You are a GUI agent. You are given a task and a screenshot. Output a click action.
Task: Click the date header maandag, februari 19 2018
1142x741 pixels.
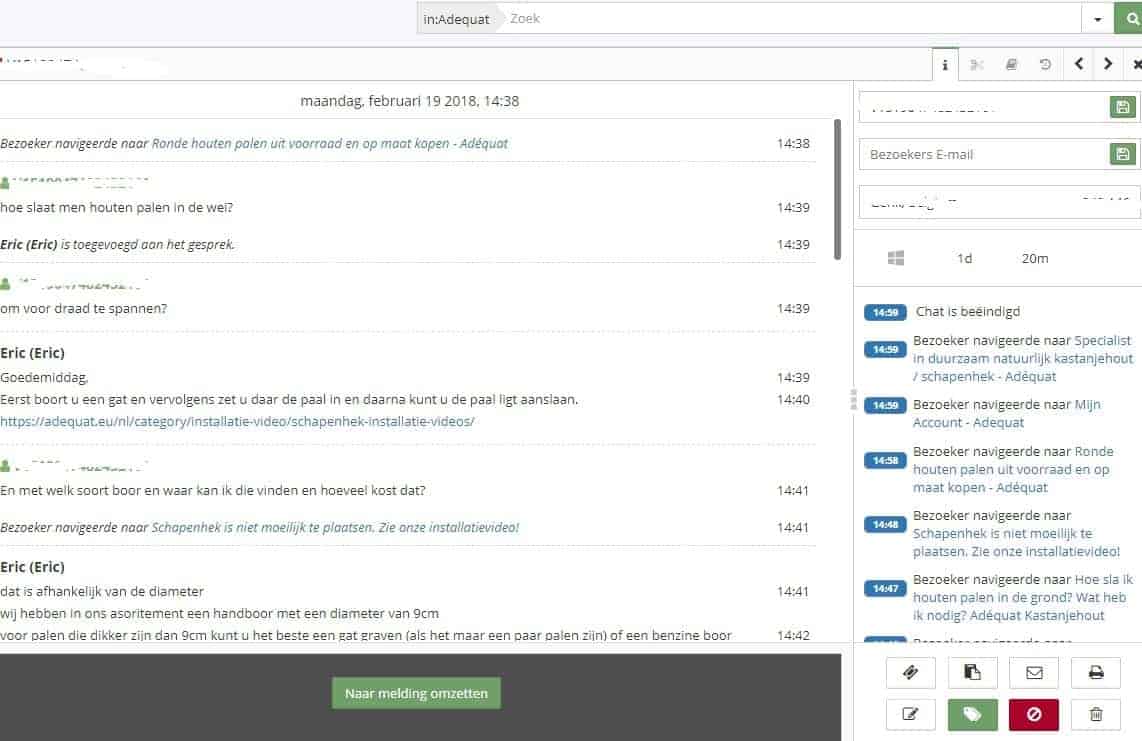(x=409, y=101)
